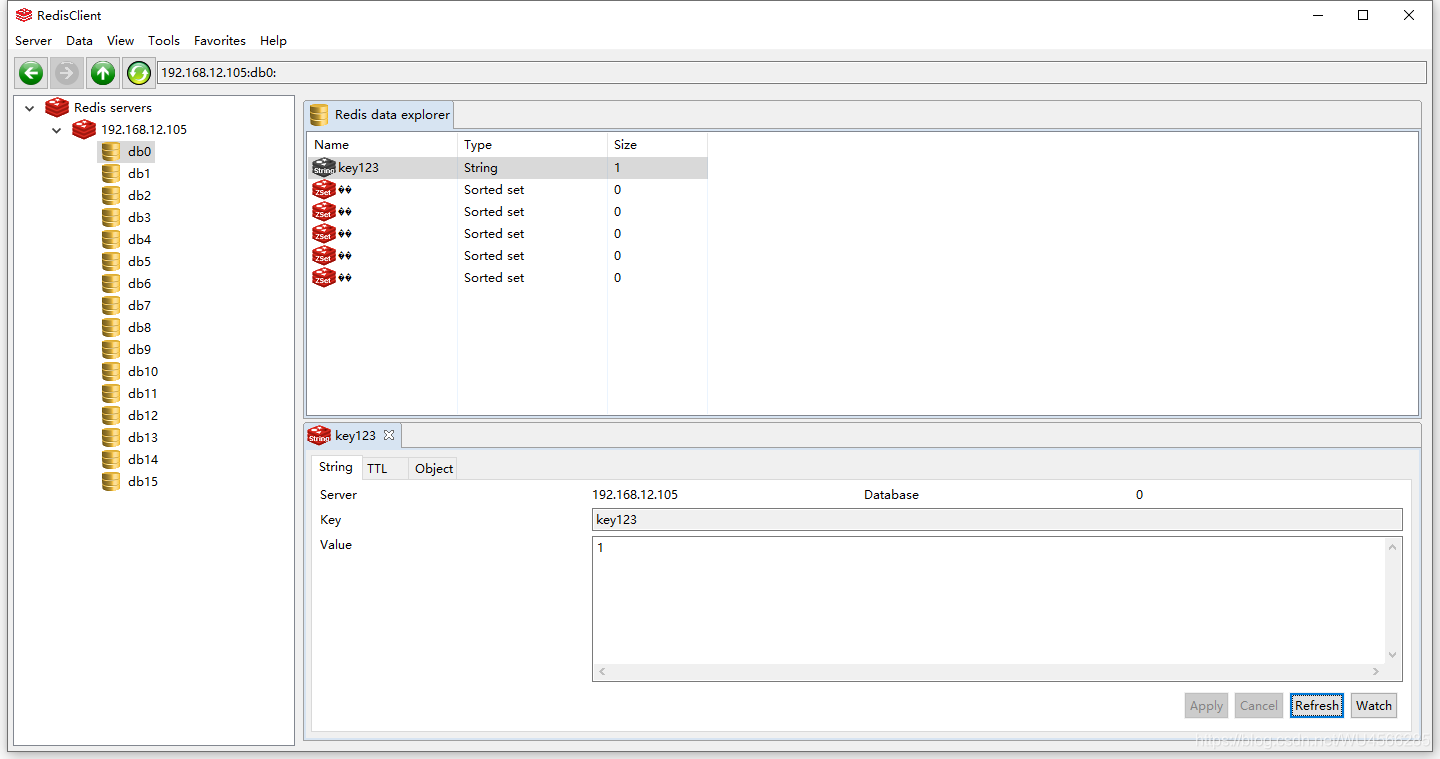Click the green up arrow toolbar icon
The height and width of the screenshot is (759, 1440).
click(103, 73)
